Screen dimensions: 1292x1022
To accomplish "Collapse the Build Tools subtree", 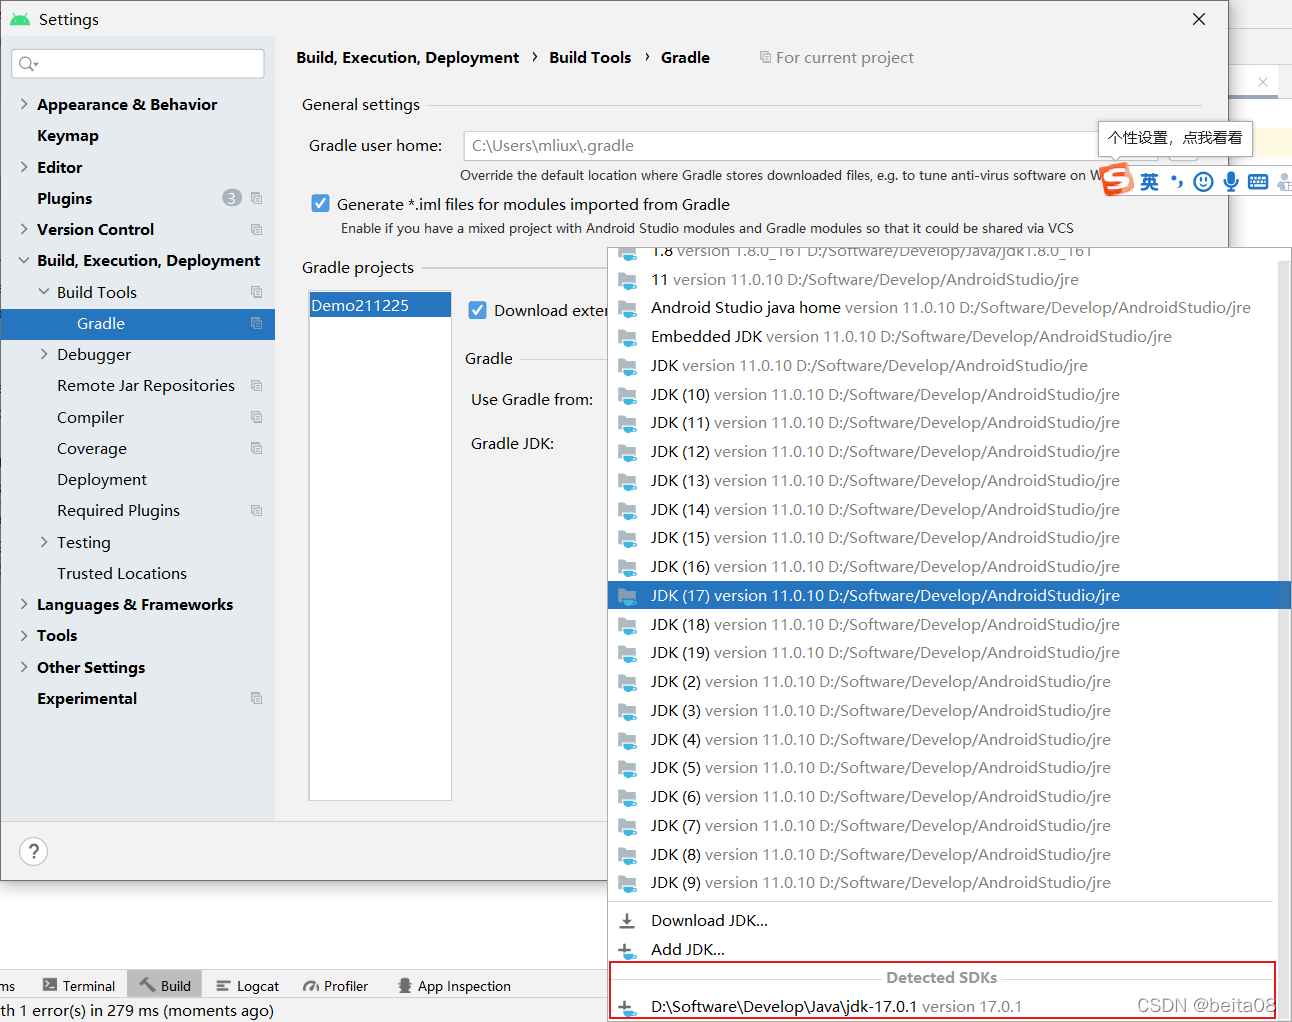I will coord(44,292).
